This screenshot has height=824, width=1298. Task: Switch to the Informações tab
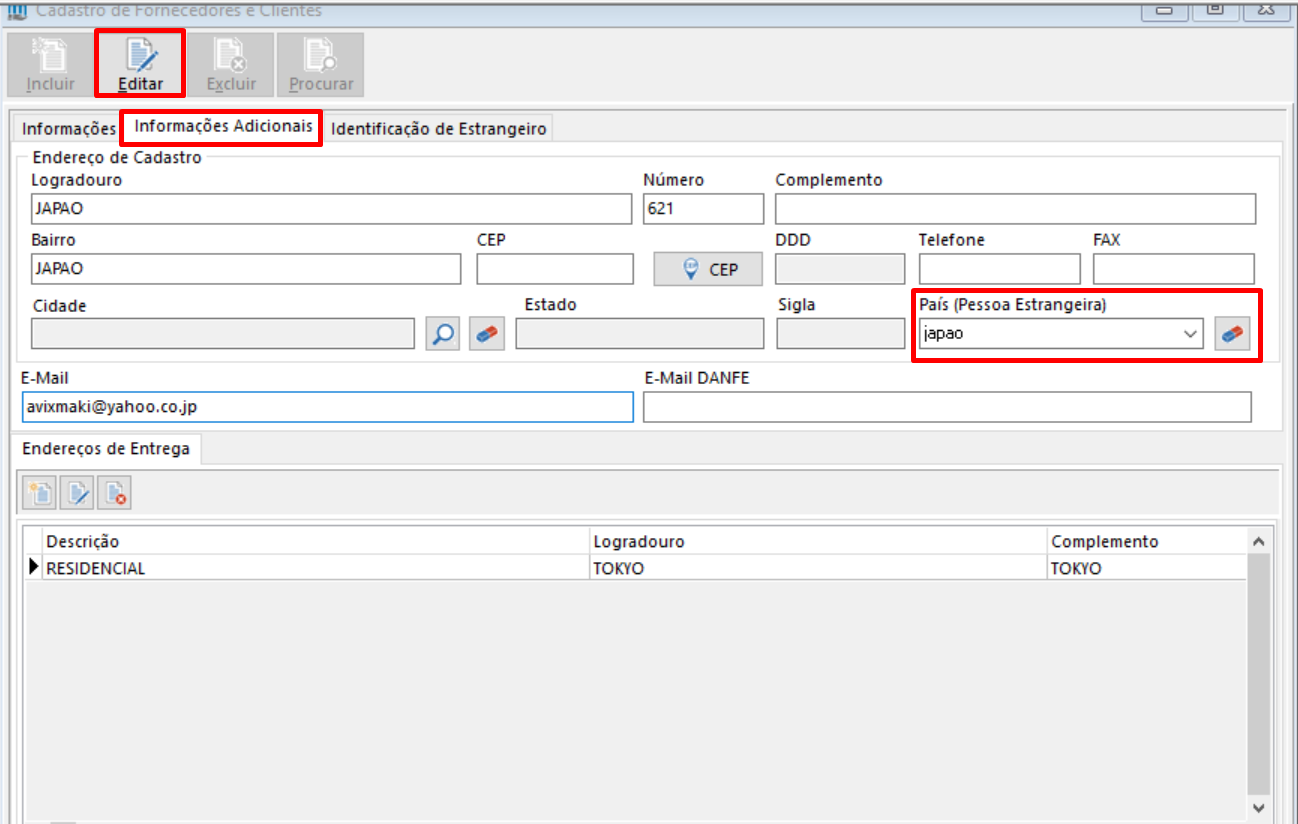tap(69, 129)
